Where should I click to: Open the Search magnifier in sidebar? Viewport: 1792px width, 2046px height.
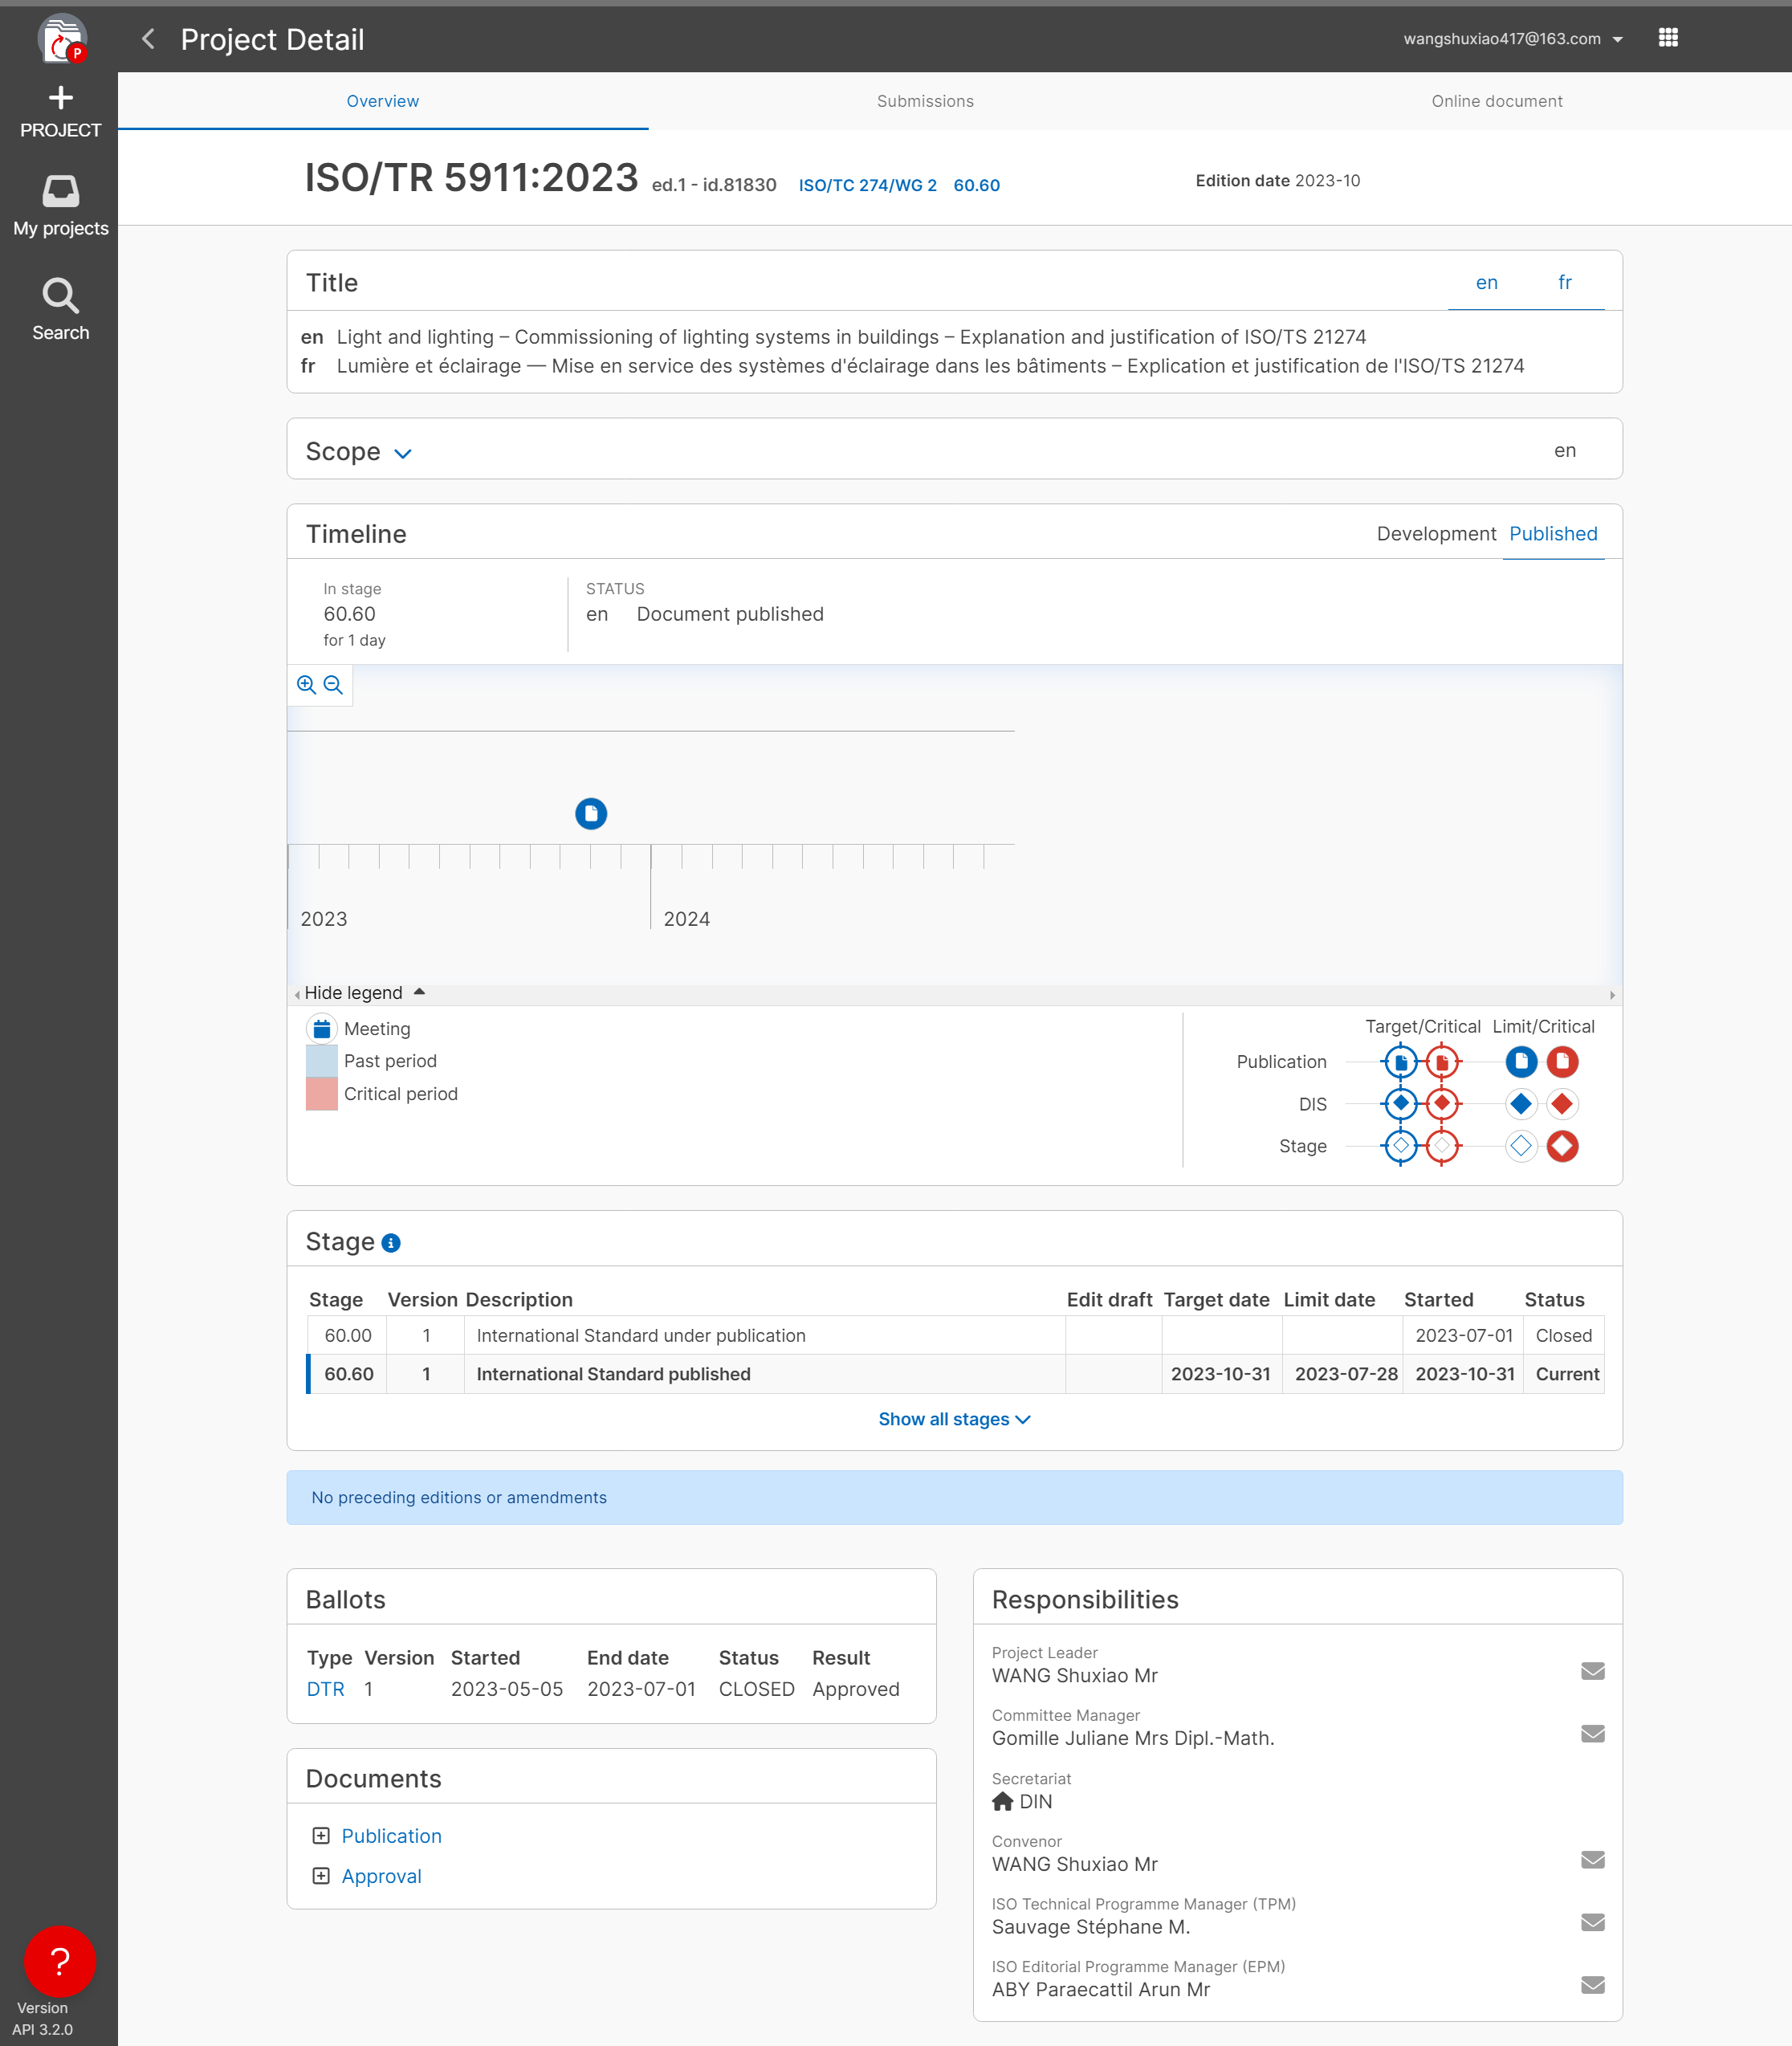click(60, 295)
